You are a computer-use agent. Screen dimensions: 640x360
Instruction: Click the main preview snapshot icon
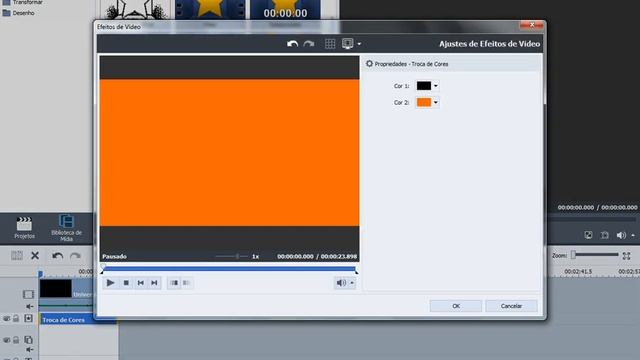[604, 235]
